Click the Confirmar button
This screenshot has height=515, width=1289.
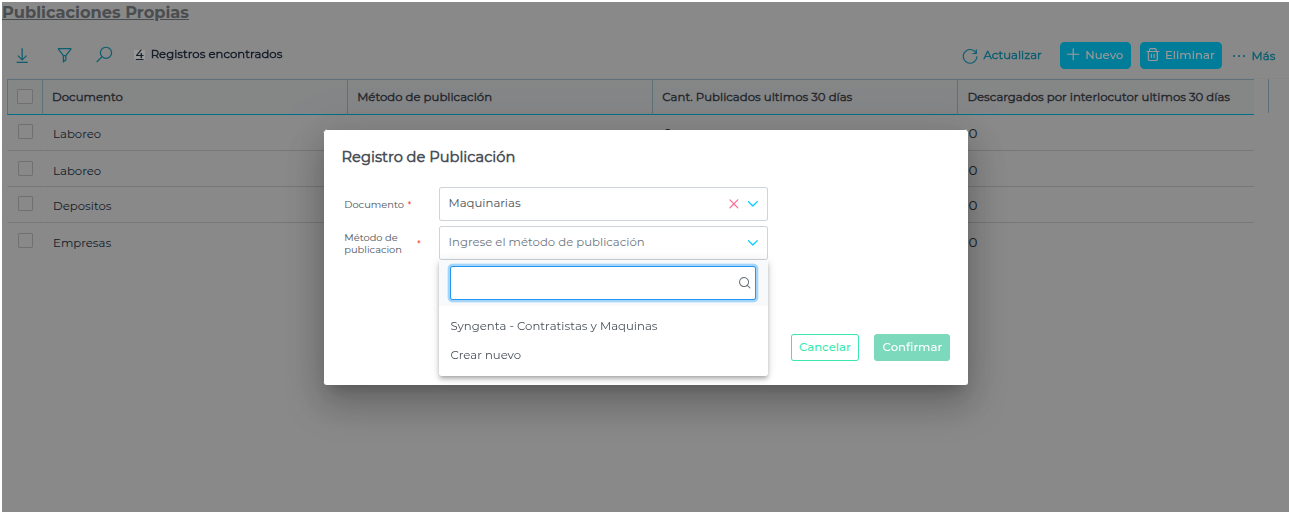pos(912,347)
